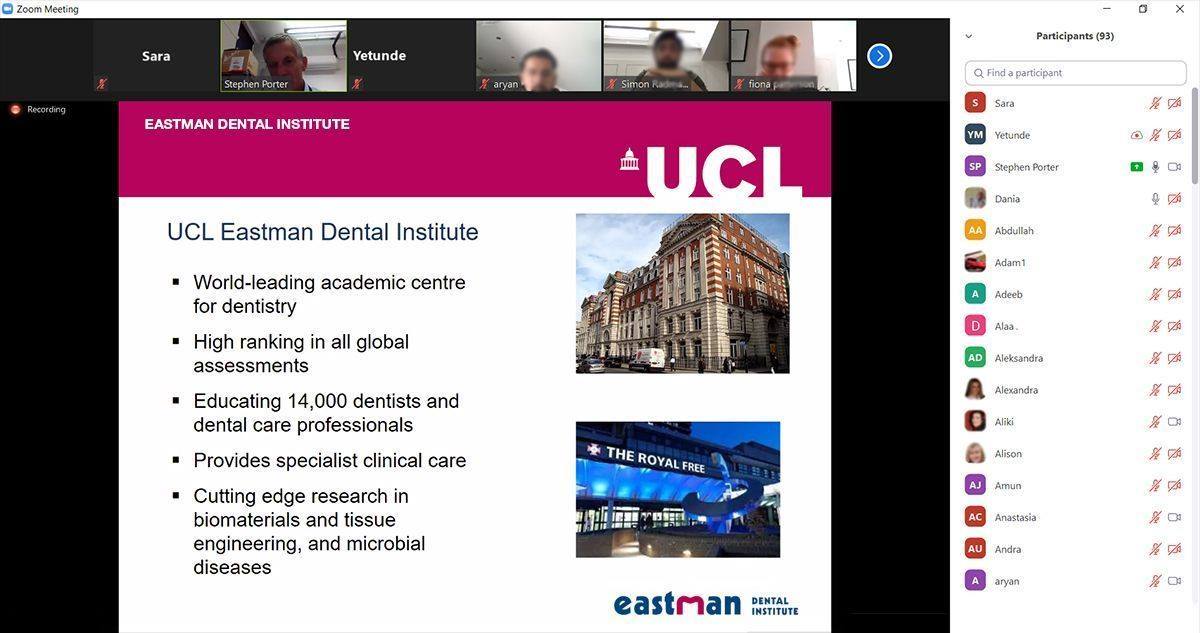The width and height of the screenshot is (1200, 633).
Task: Restore down the Zoom Meeting window
Action: point(1143,9)
